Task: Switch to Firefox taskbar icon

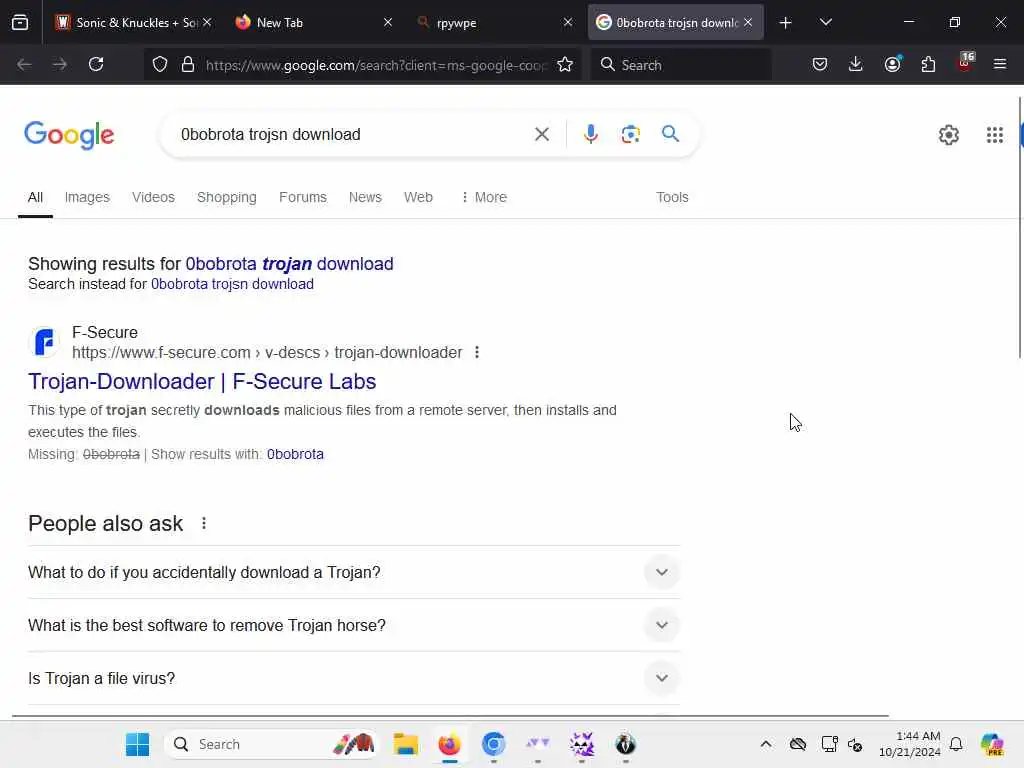Action: tap(449, 744)
